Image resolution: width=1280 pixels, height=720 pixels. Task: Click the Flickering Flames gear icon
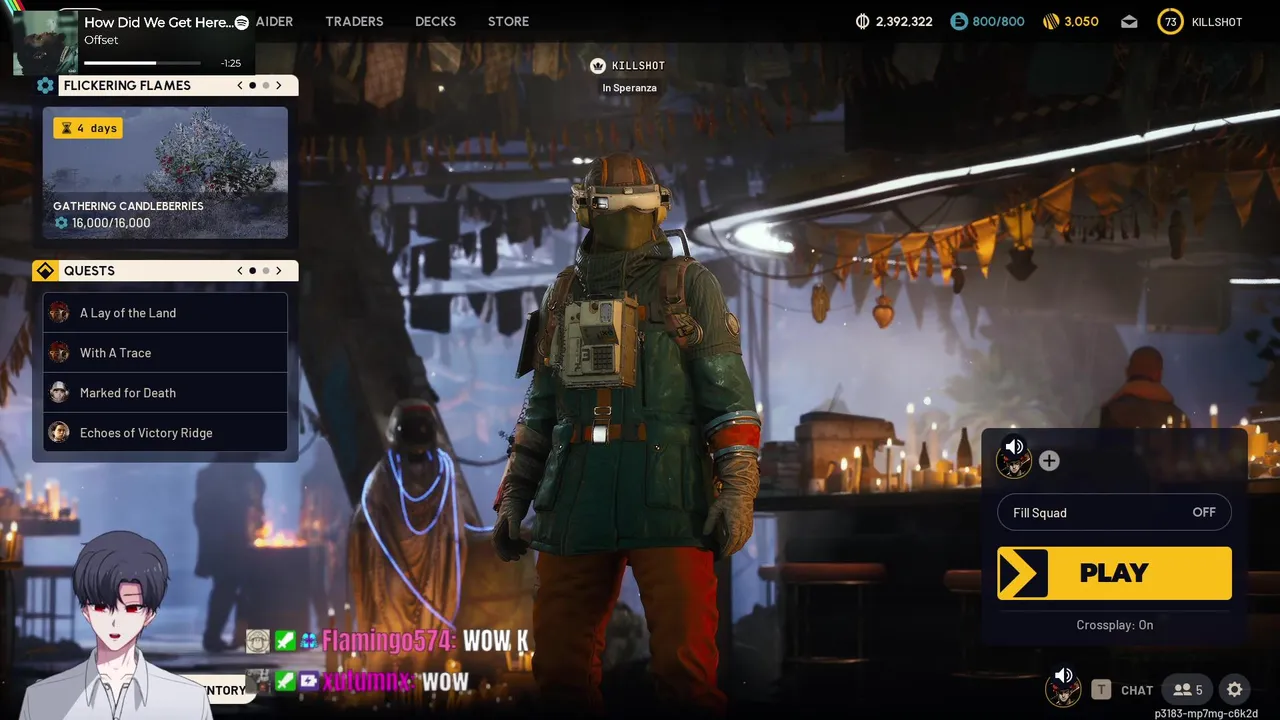[45, 85]
